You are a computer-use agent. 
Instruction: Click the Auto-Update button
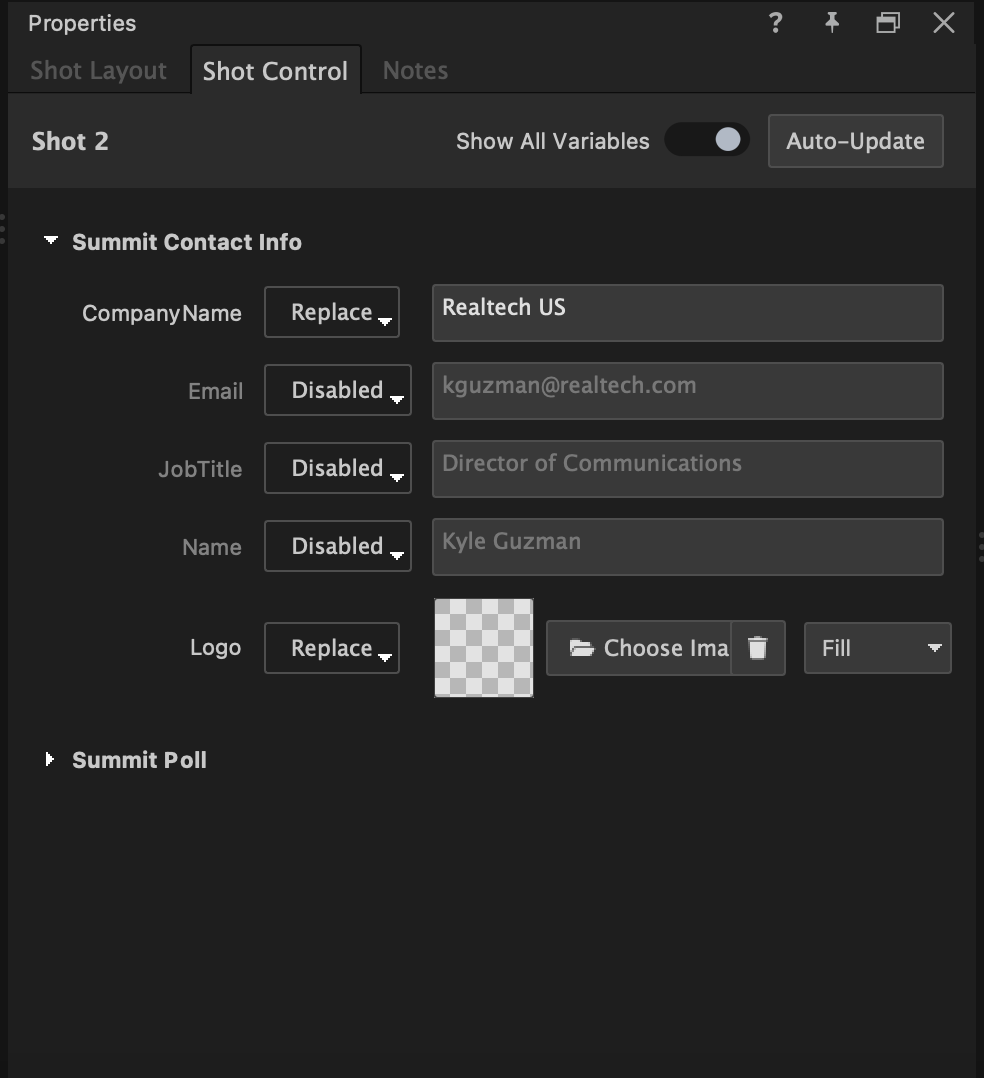coord(855,141)
